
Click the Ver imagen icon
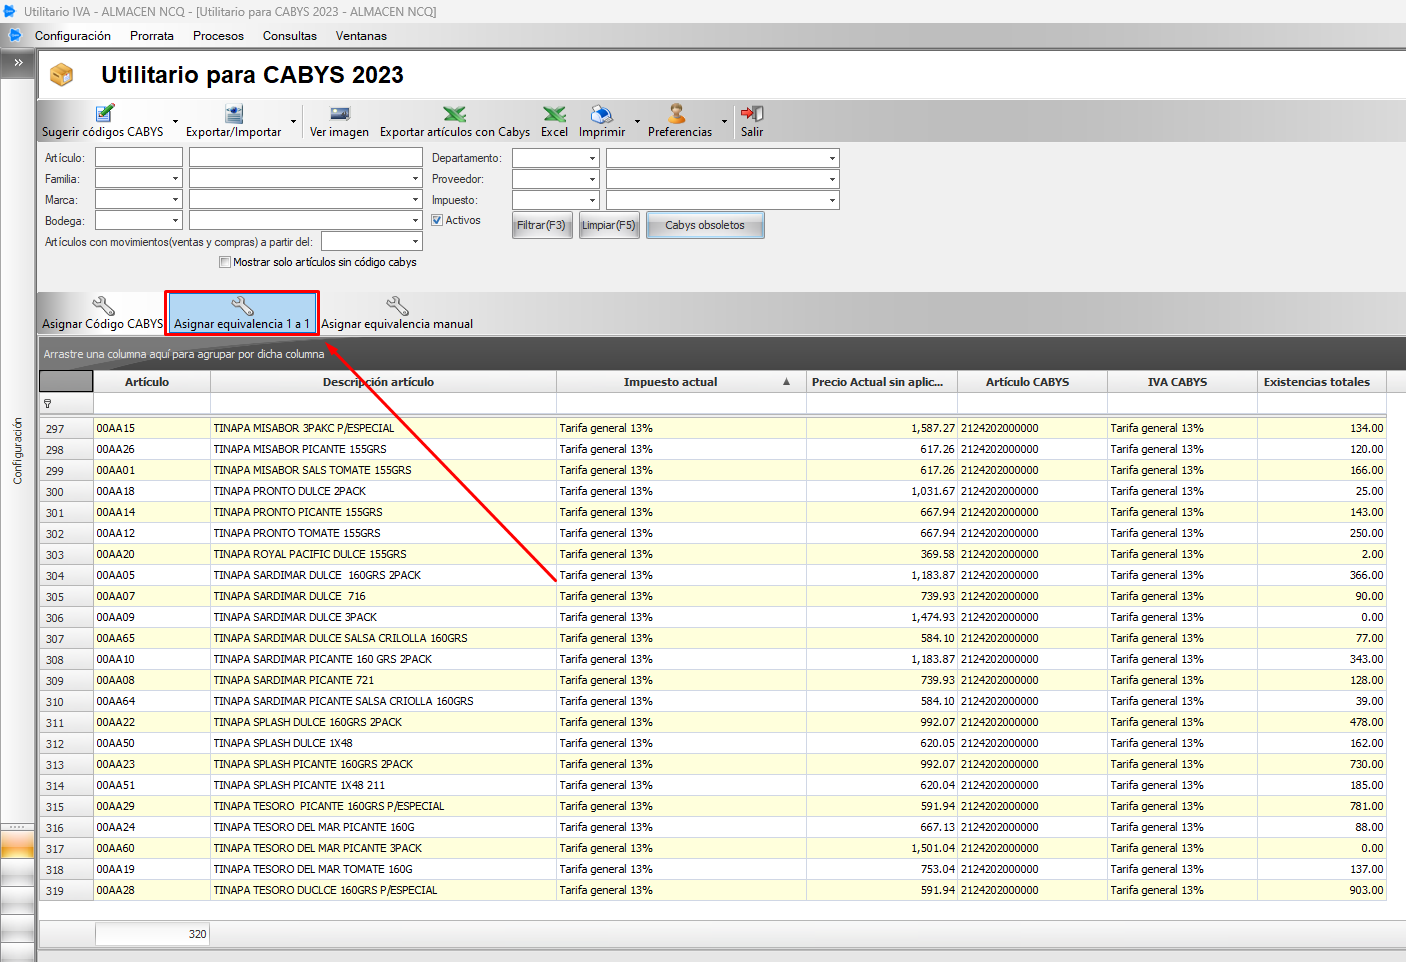tap(339, 114)
